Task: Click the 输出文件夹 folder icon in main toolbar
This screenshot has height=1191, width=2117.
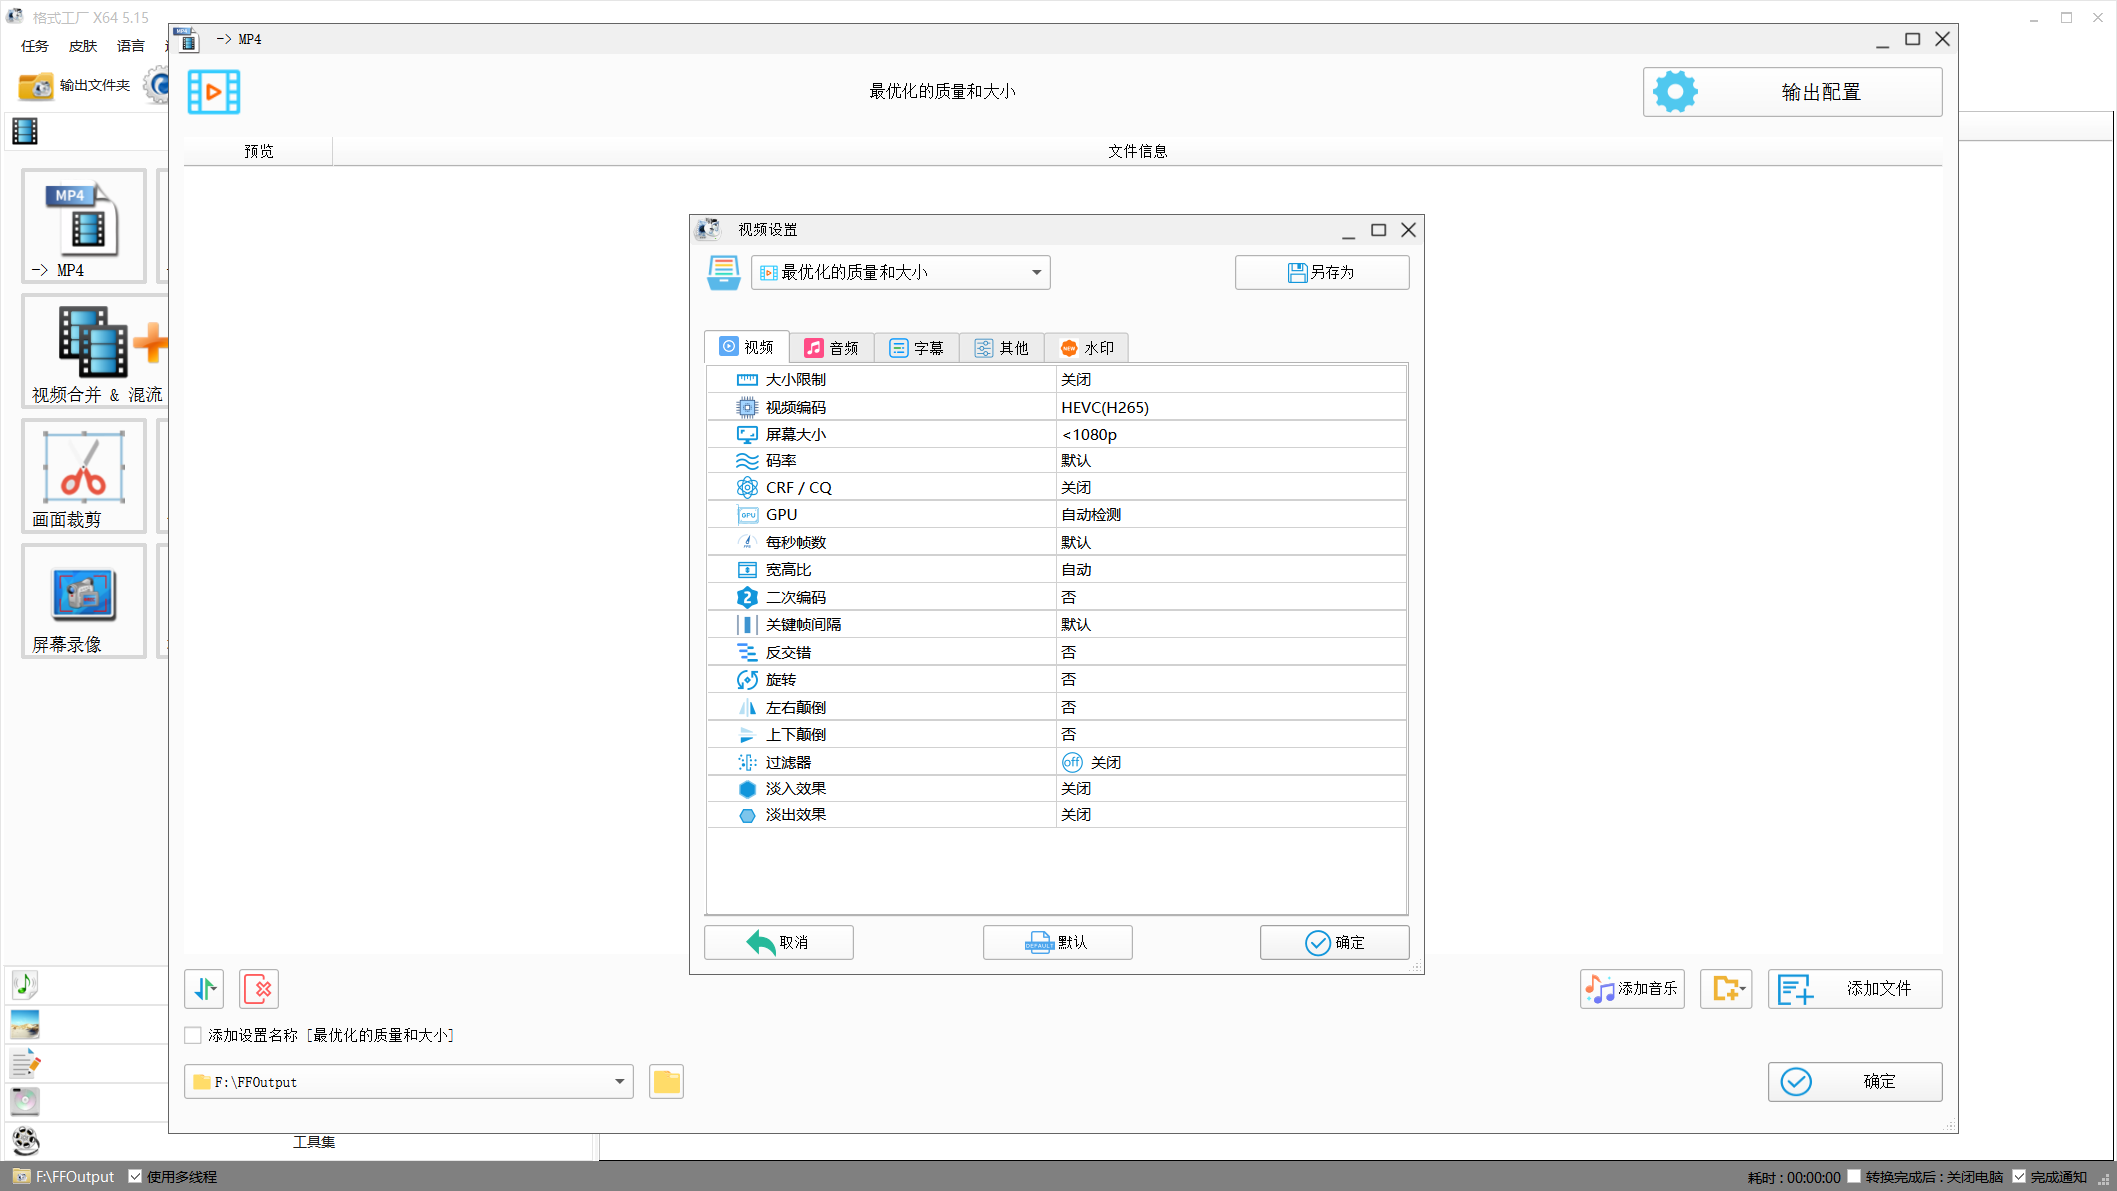Action: (x=36, y=86)
